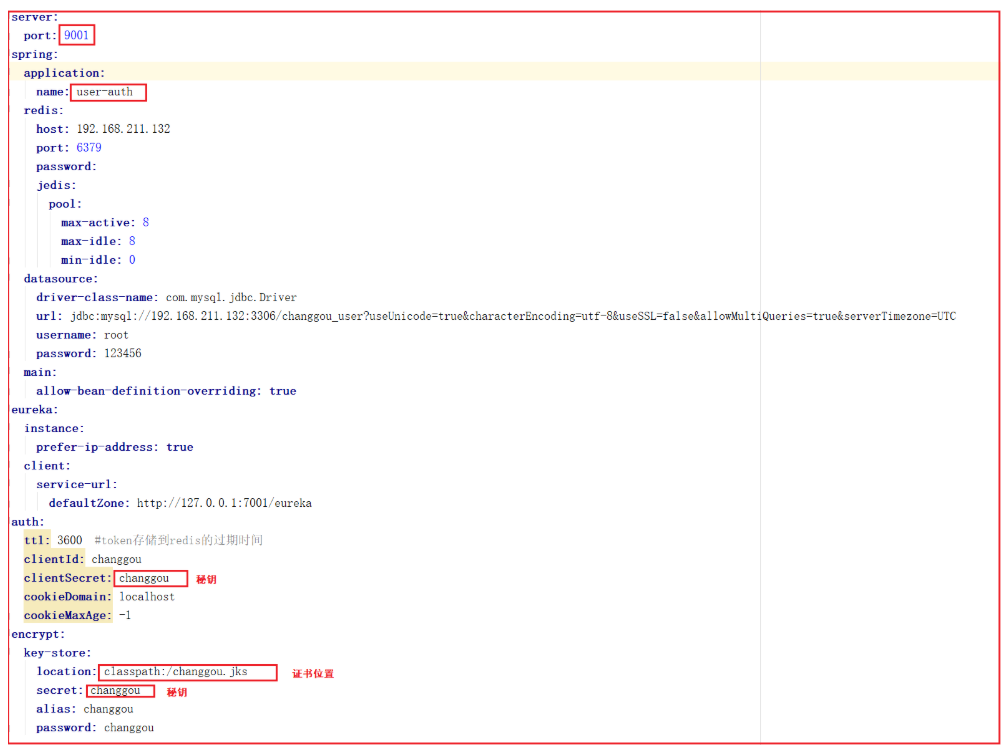Screen dimensions: 1003x750
Task: Click the 'redis:' key line
Action: [x=43, y=111]
